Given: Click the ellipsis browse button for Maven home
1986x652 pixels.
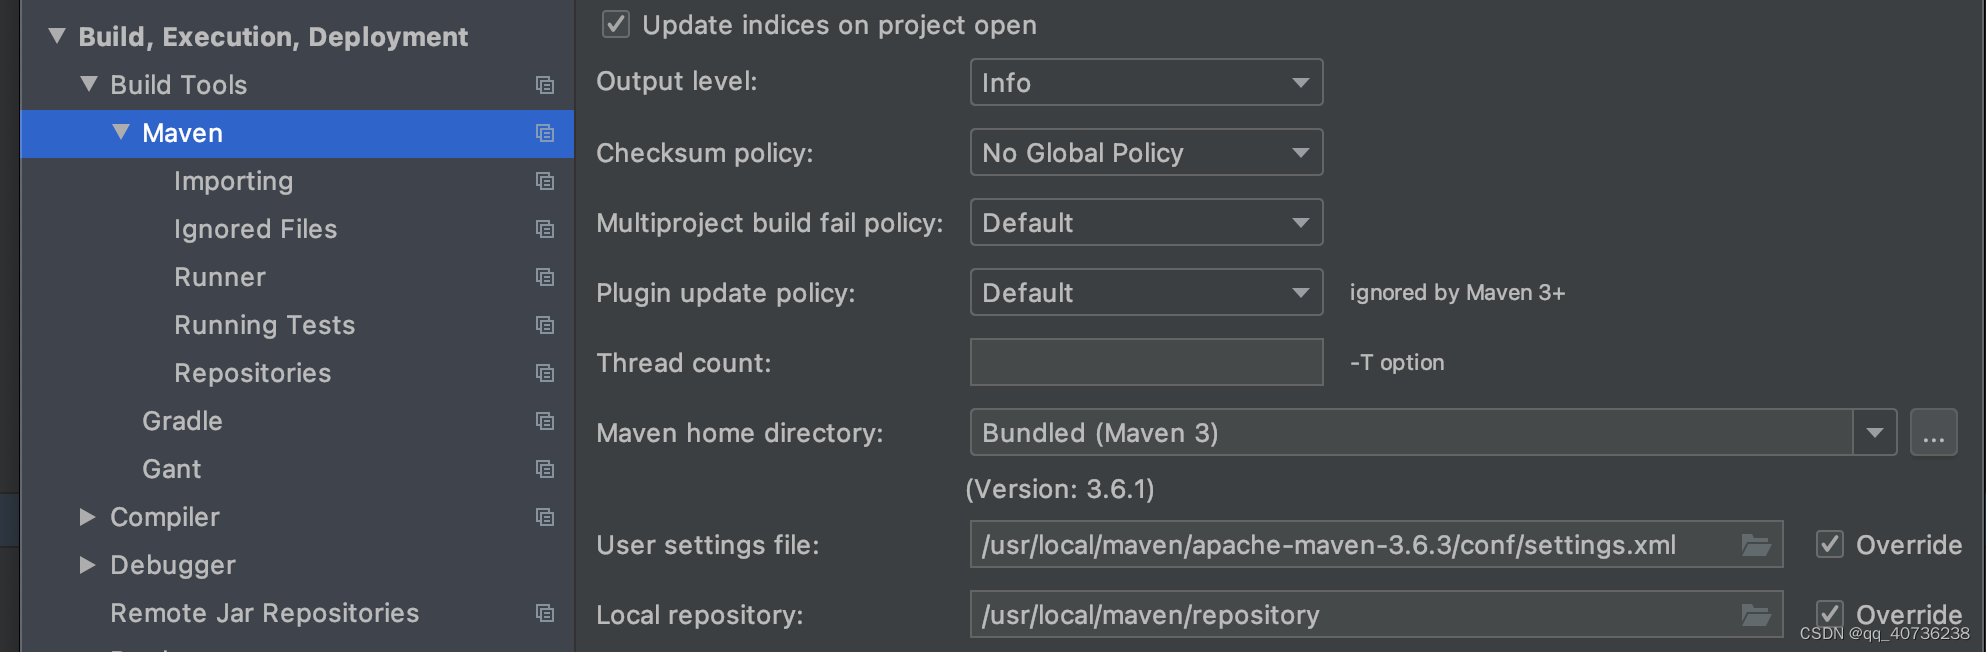Looking at the screenshot, I should [1933, 432].
